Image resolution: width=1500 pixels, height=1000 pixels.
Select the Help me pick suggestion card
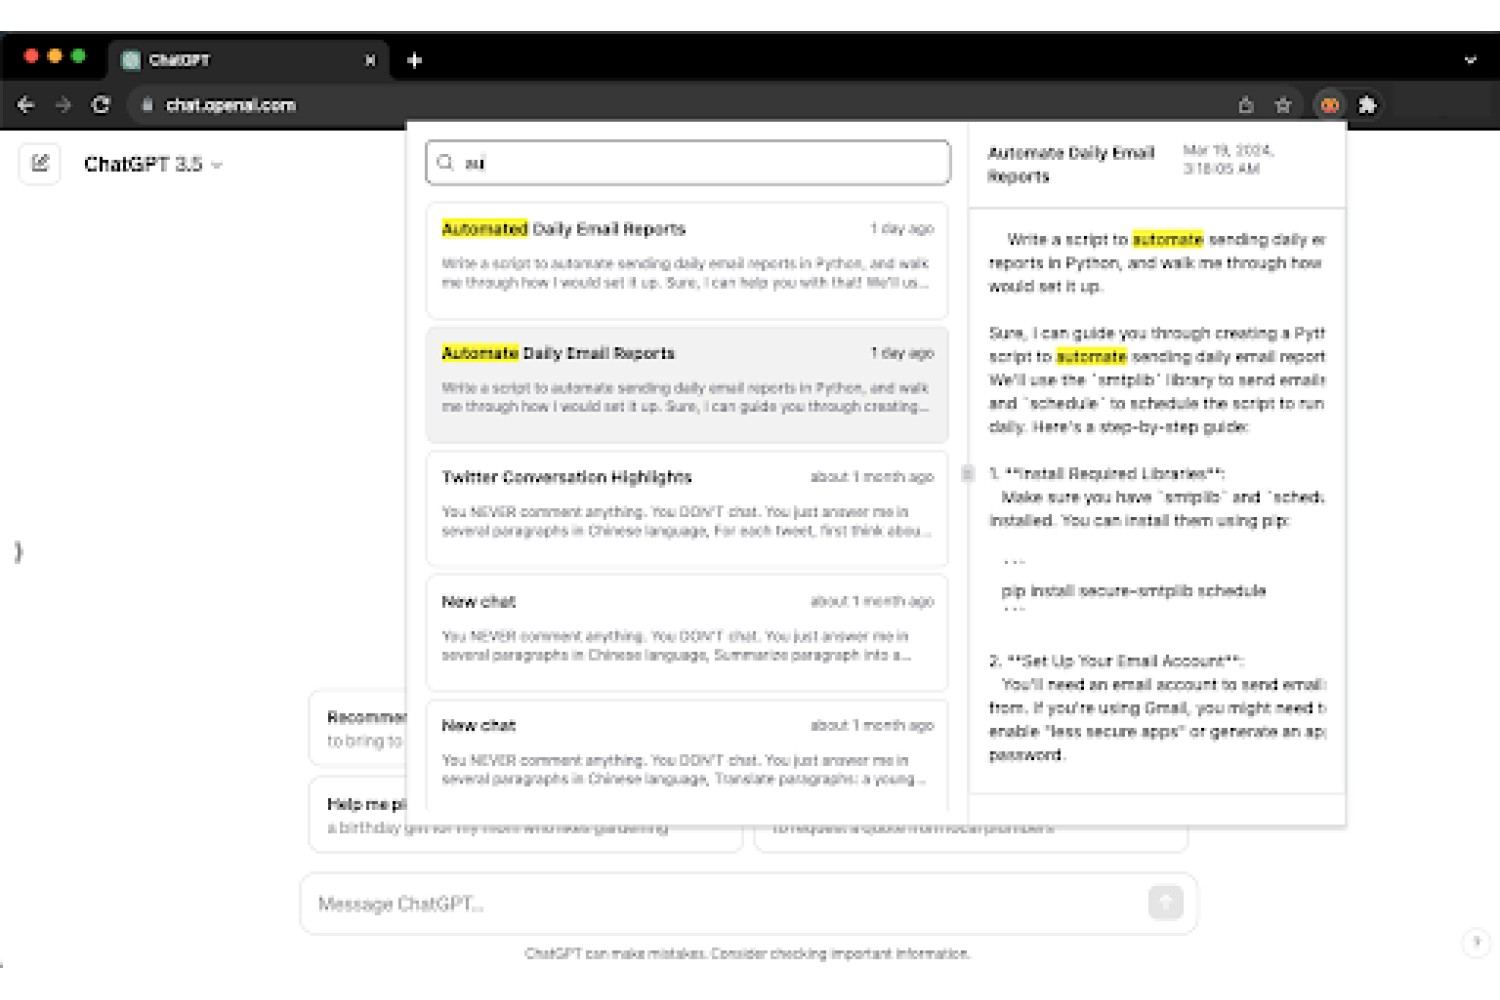coord(358,814)
